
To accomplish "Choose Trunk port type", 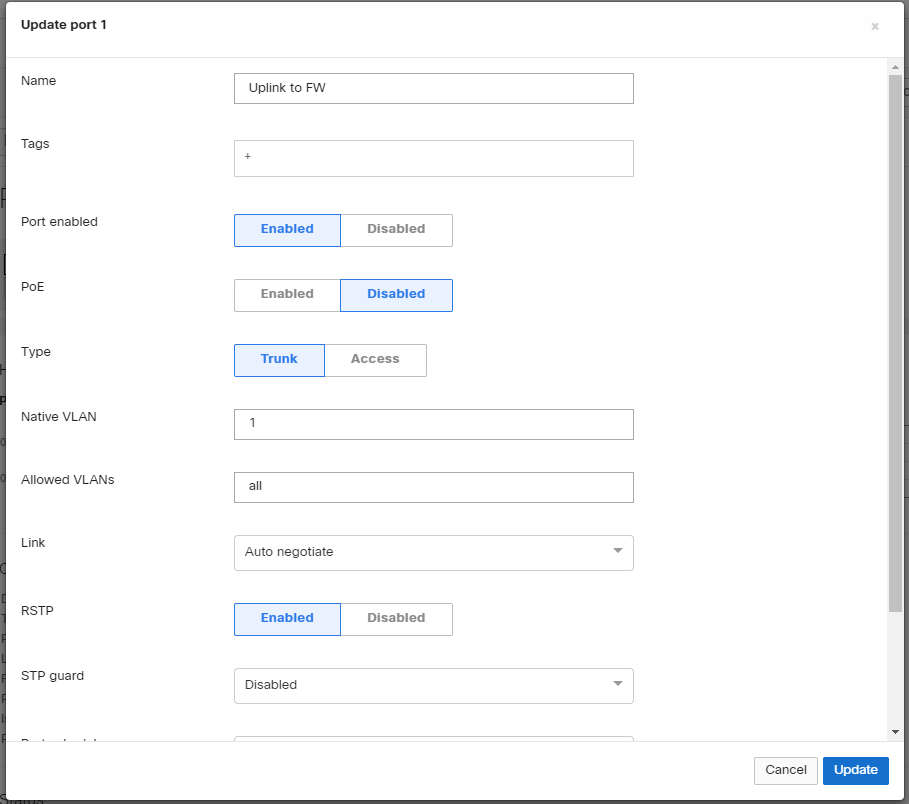I will (x=279, y=359).
